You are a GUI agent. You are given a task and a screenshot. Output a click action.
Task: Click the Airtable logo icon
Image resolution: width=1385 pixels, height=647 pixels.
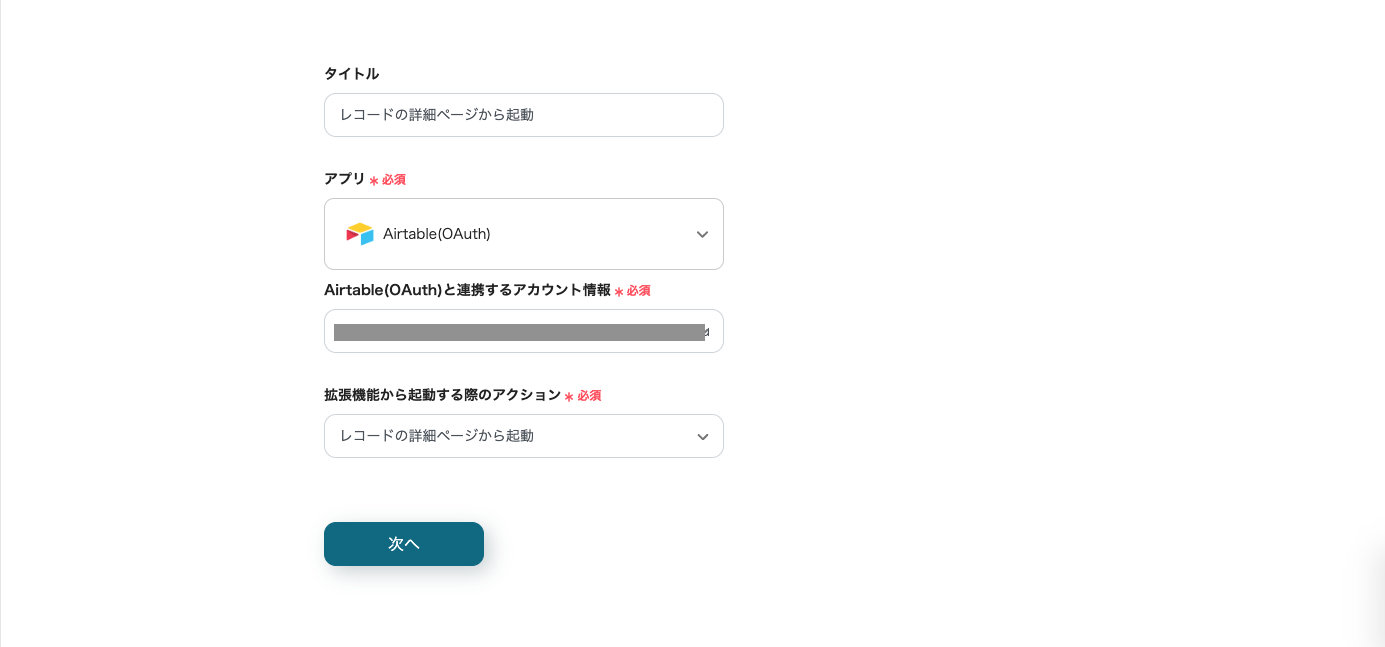[359, 234]
